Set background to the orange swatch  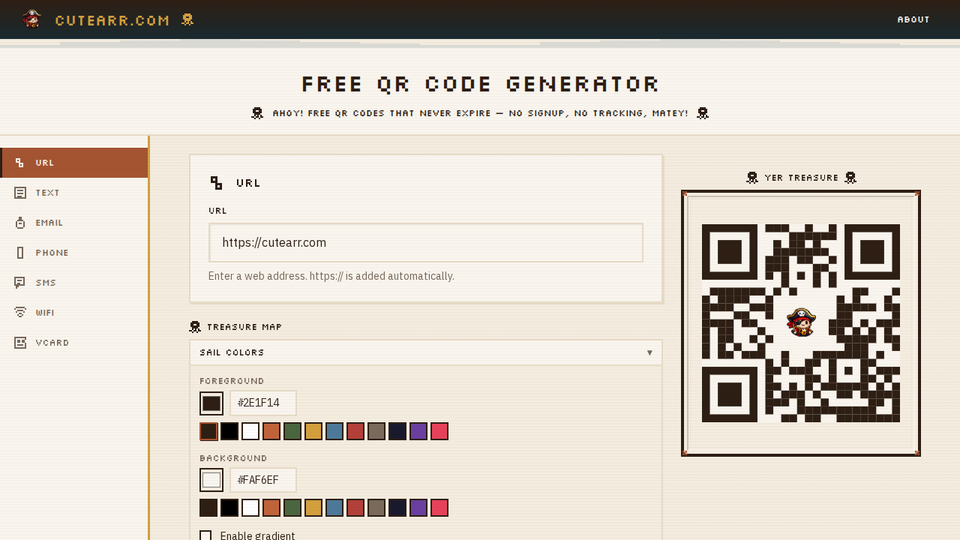click(x=271, y=508)
